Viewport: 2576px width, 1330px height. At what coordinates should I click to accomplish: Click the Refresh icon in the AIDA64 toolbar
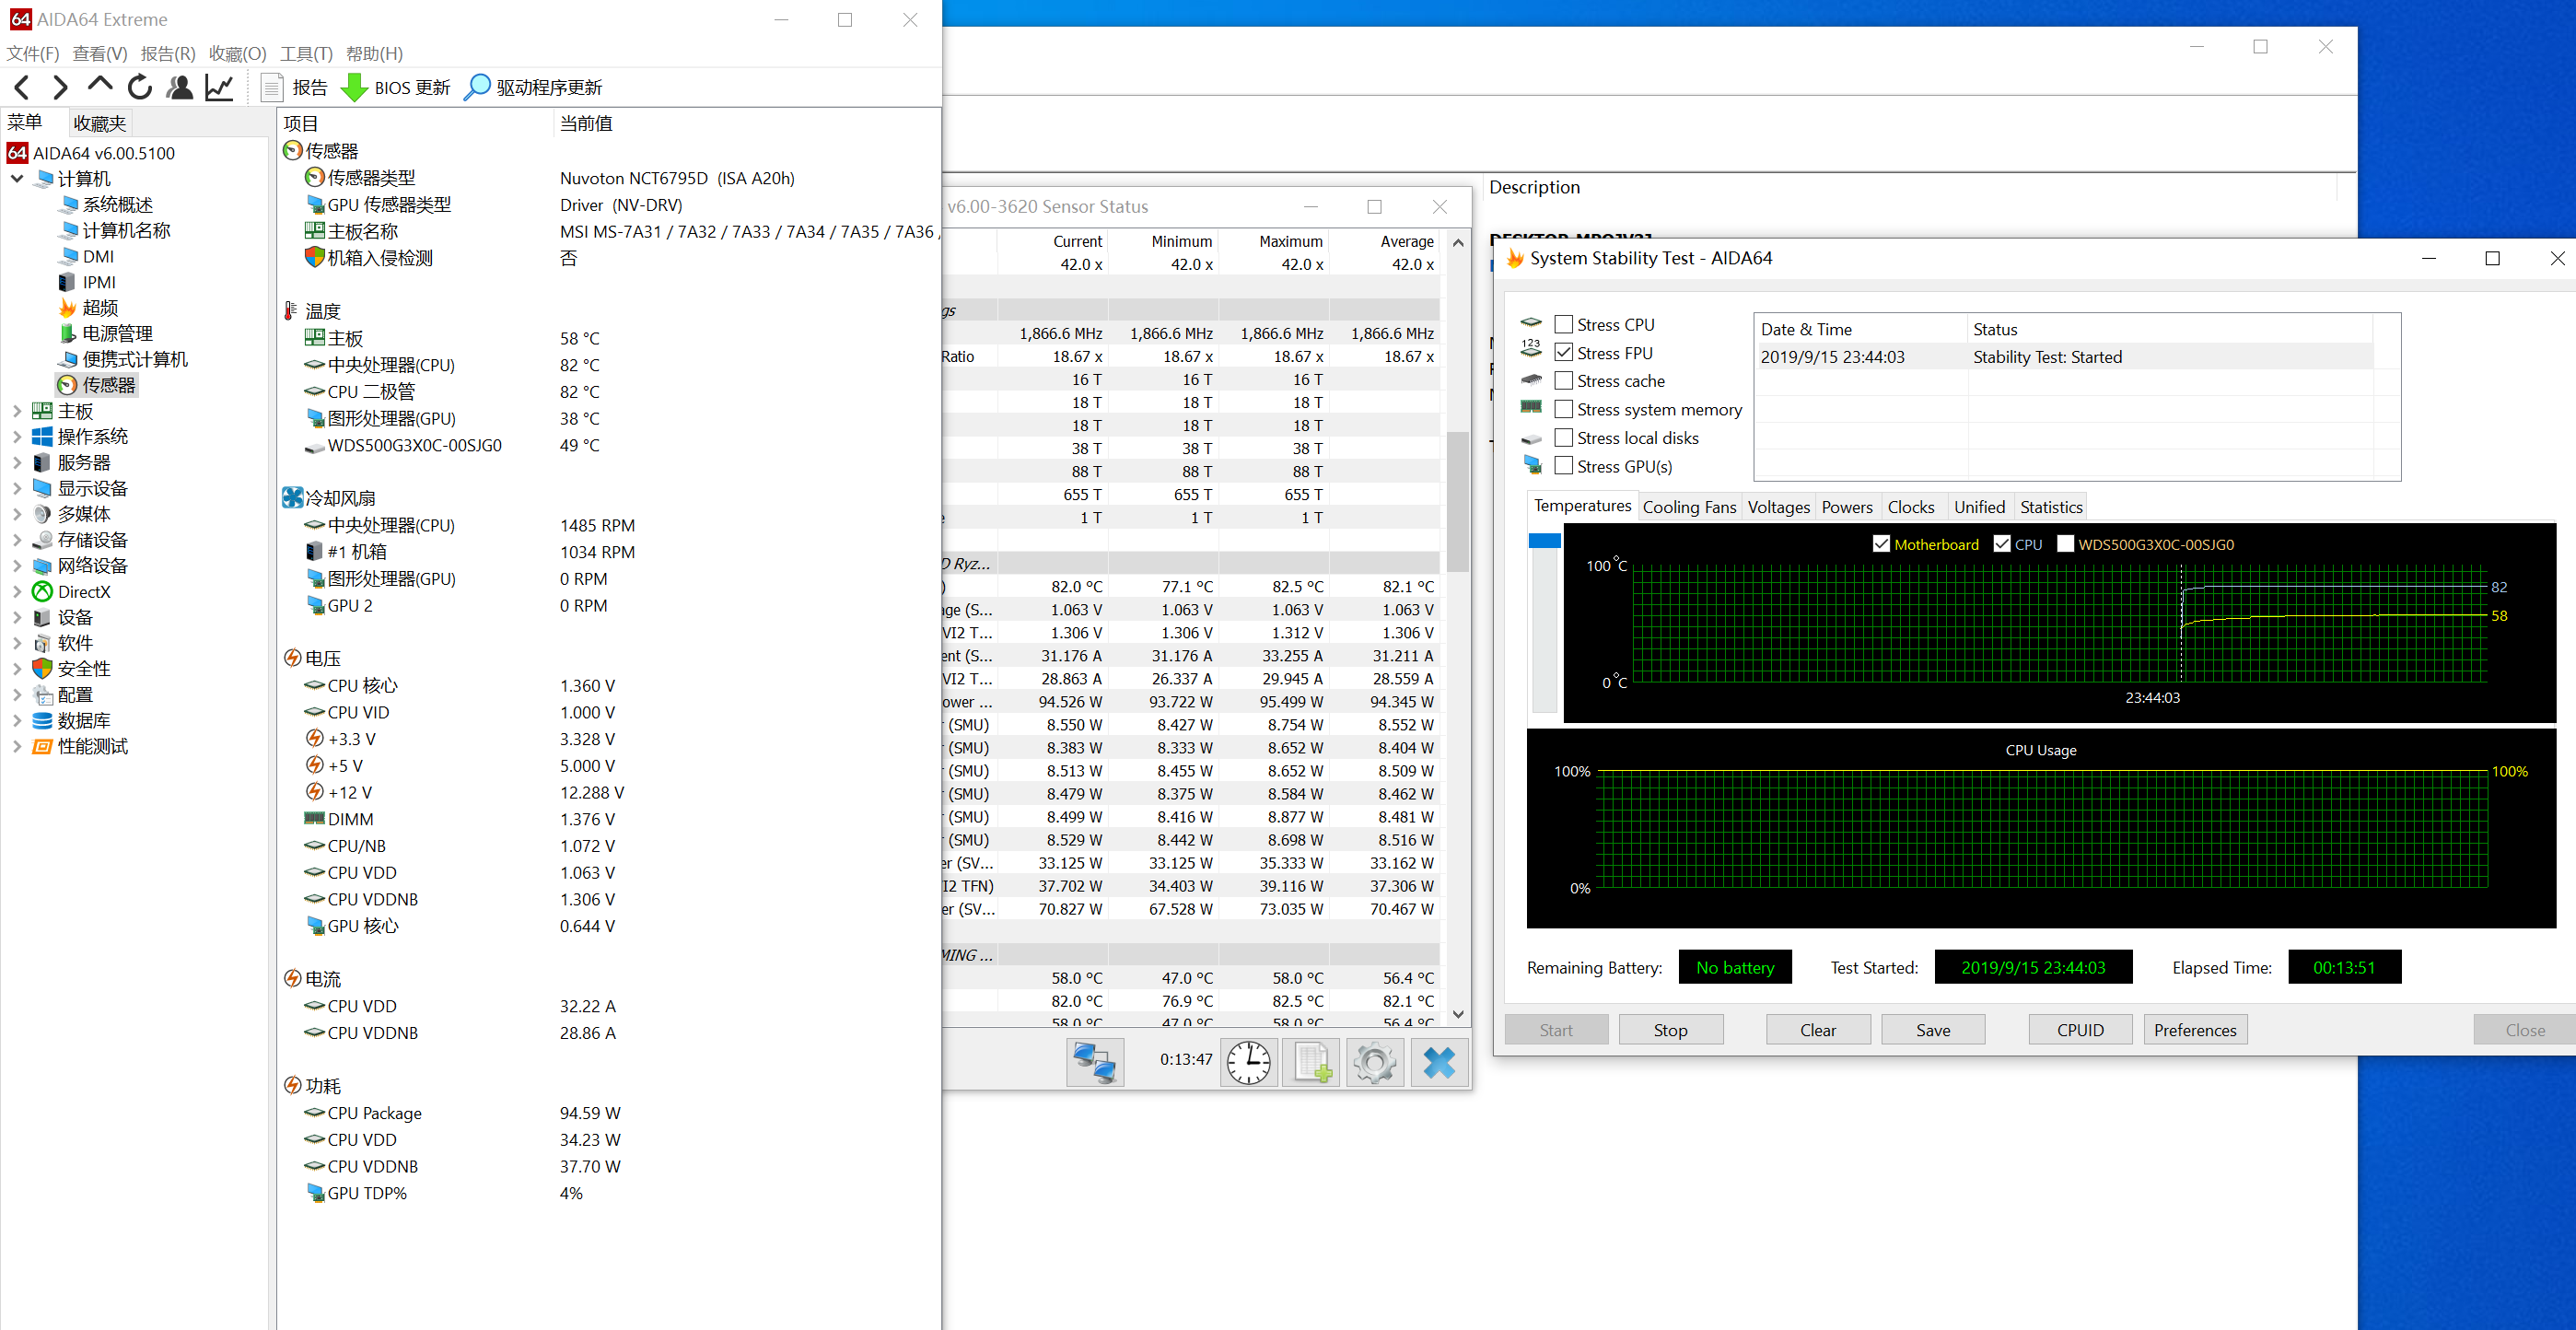point(140,88)
